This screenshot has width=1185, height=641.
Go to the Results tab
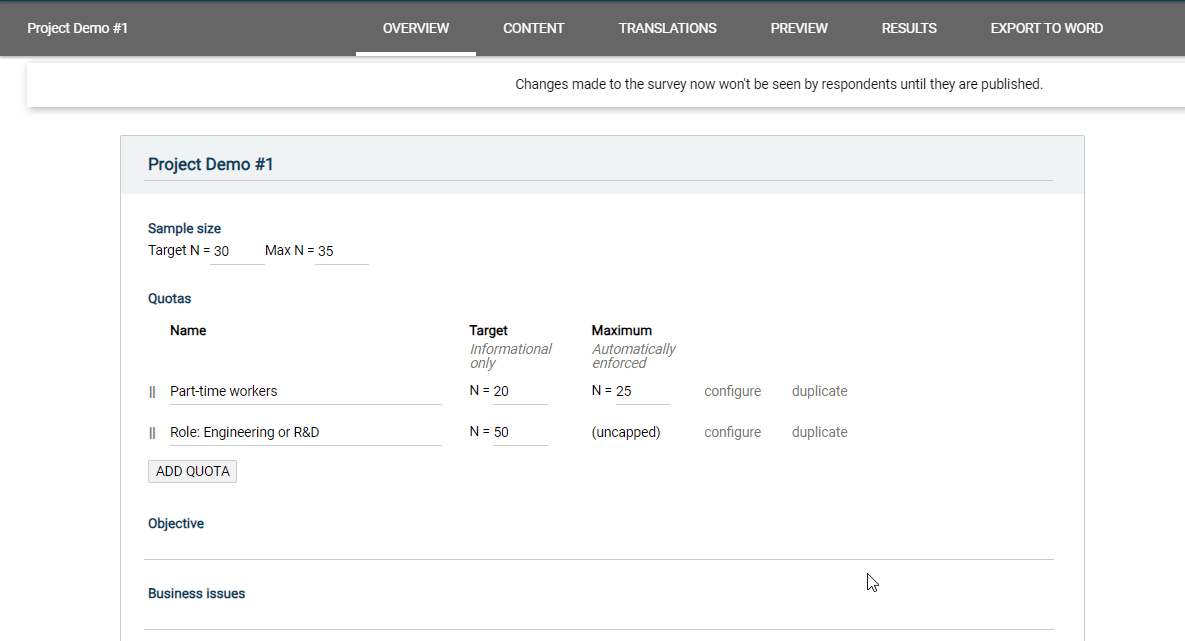tap(908, 28)
